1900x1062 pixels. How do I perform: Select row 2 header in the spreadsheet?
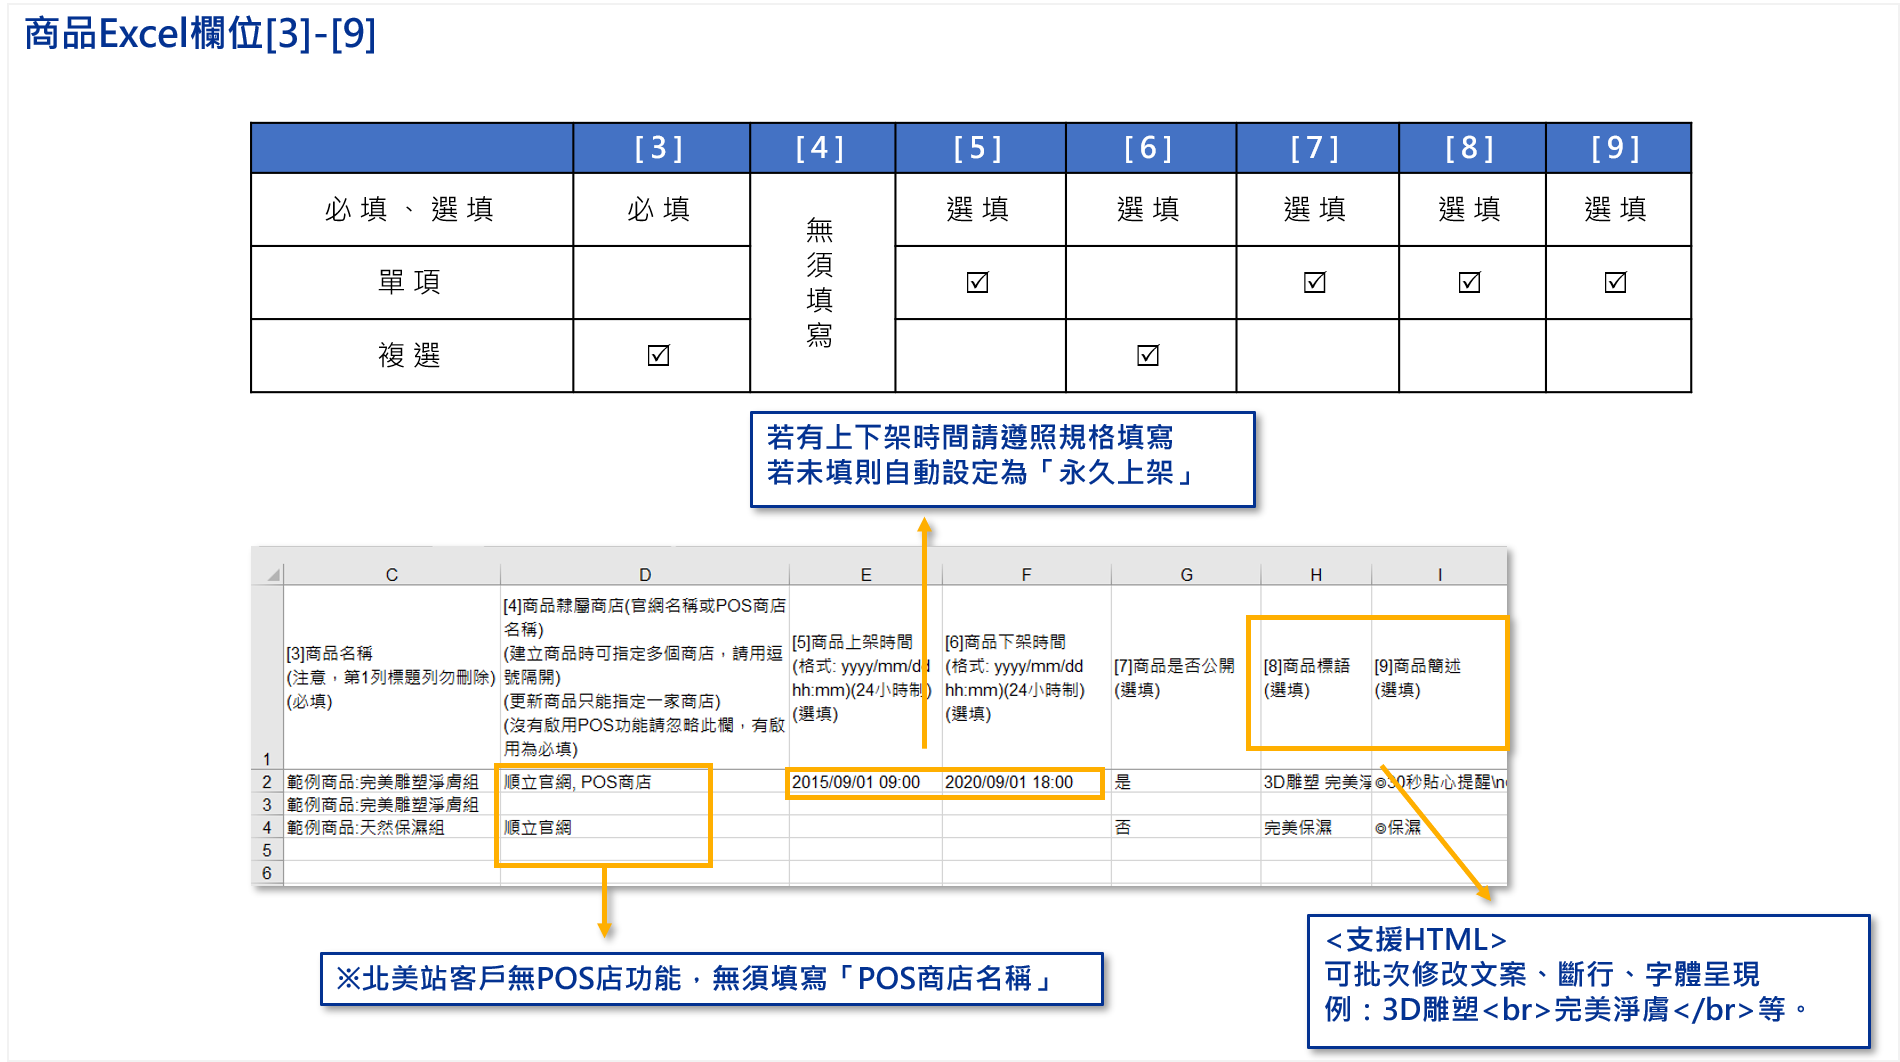267,782
